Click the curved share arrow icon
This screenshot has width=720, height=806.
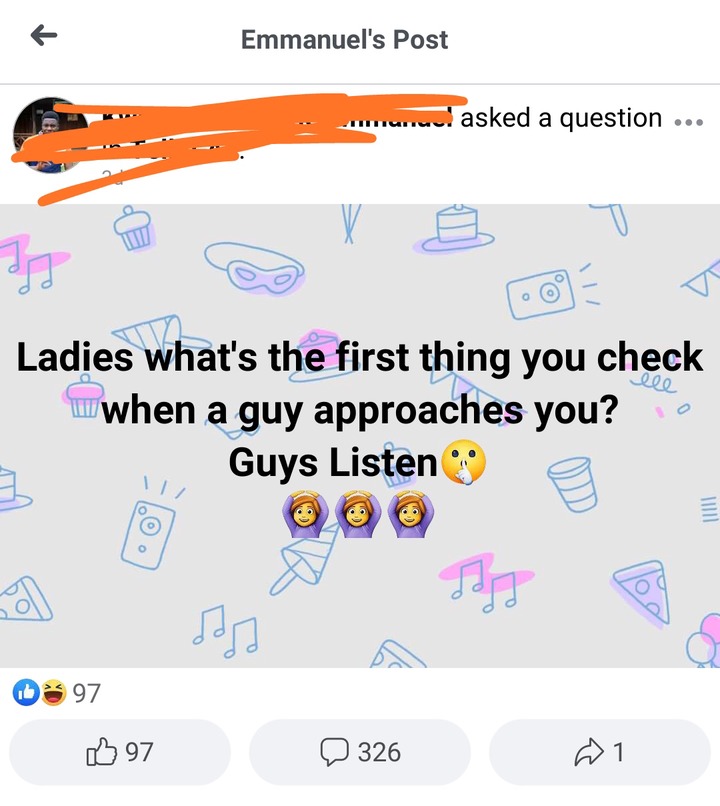pos(589,752)
